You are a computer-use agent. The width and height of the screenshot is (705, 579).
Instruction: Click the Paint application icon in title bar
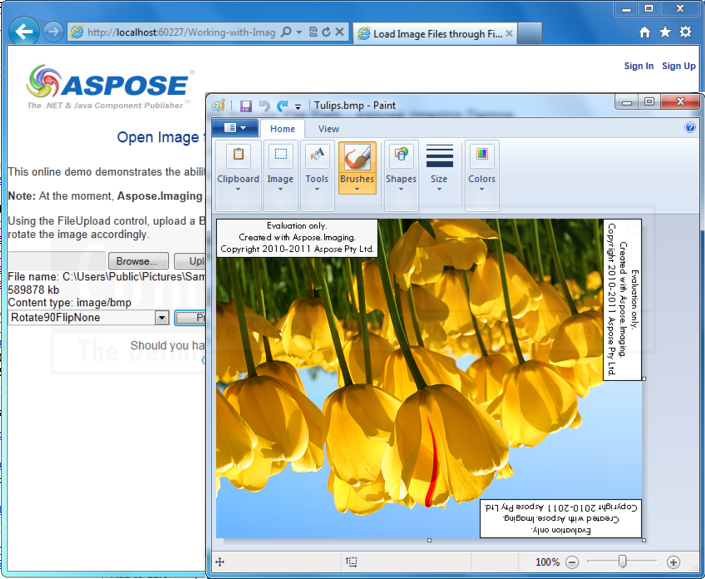pos(219,106)
